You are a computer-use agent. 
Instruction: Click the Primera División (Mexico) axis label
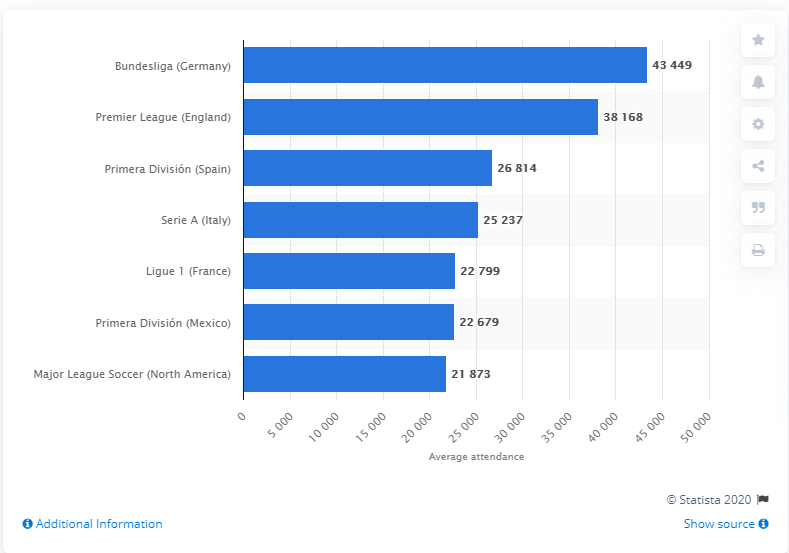click(163, 323)
